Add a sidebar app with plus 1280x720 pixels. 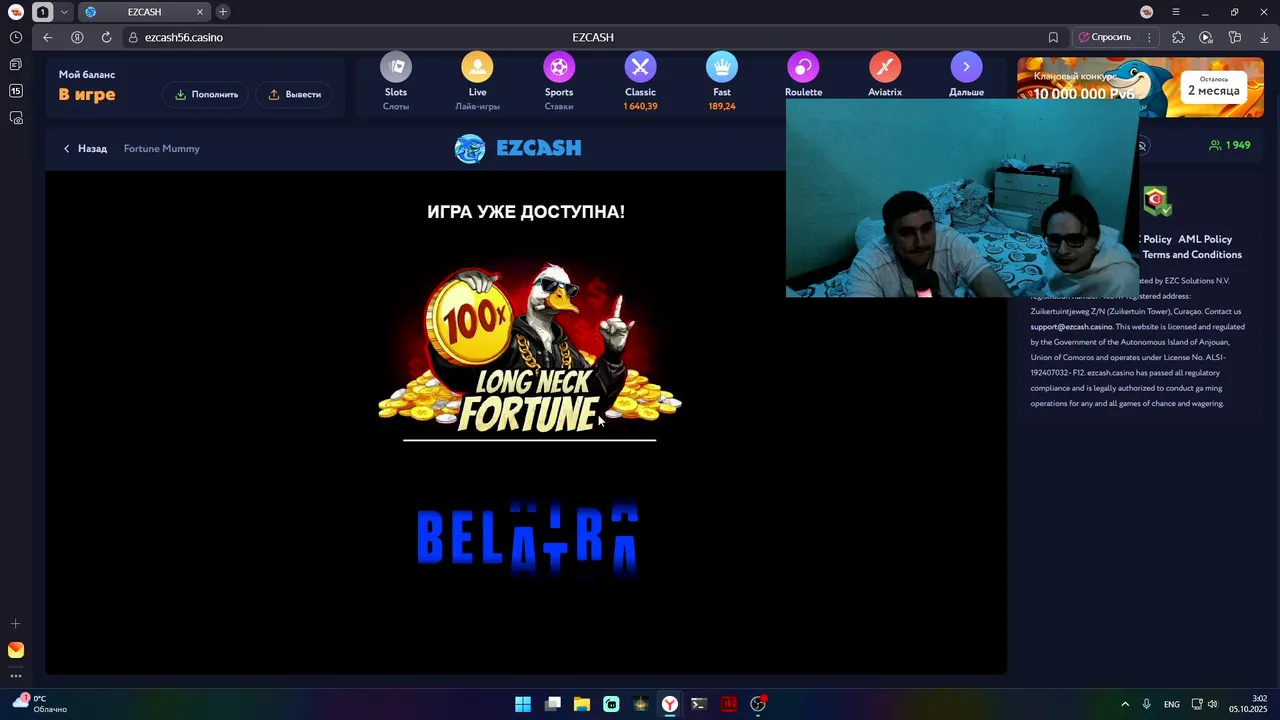click(x=16, y=624)
